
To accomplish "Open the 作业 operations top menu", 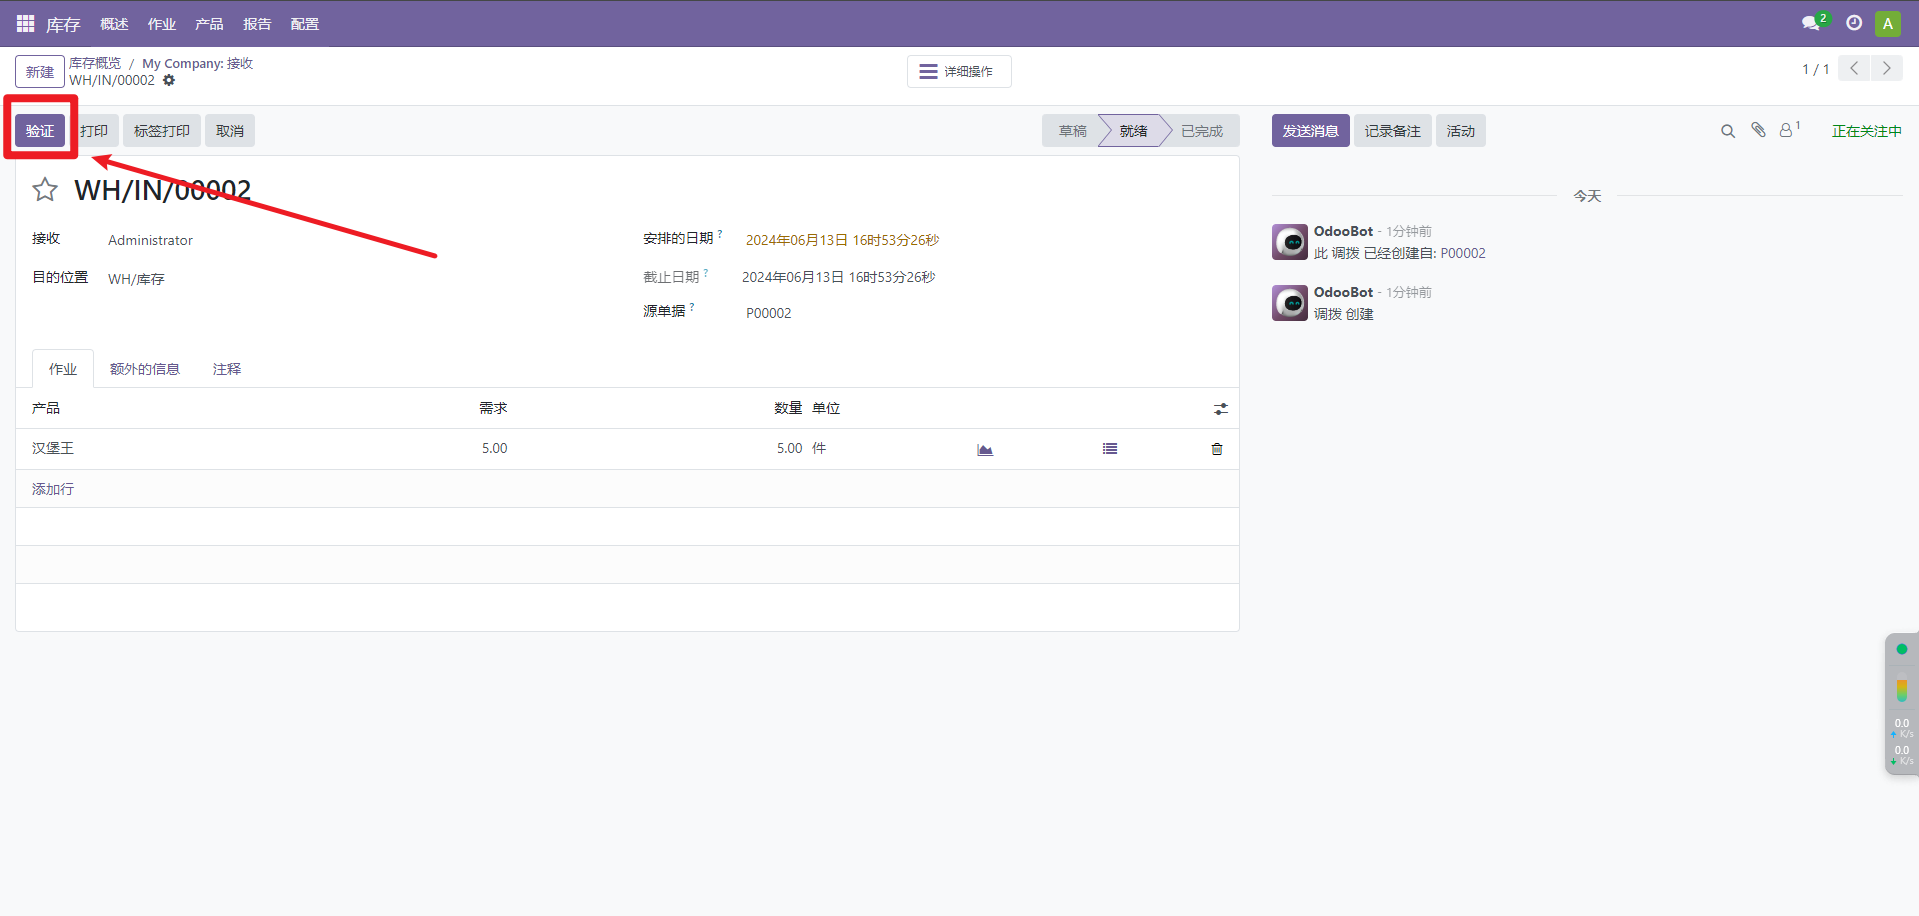I will click(x=162, y=24).
